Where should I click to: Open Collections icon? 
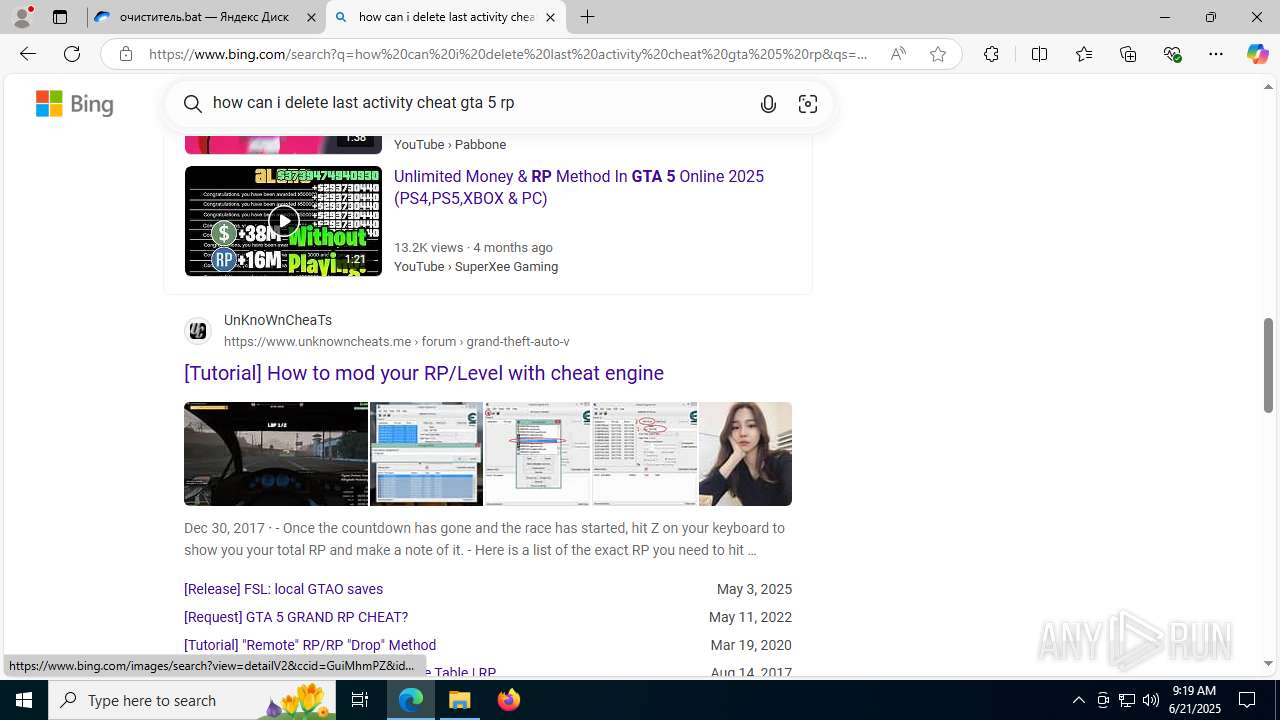tap(1128, 54)
